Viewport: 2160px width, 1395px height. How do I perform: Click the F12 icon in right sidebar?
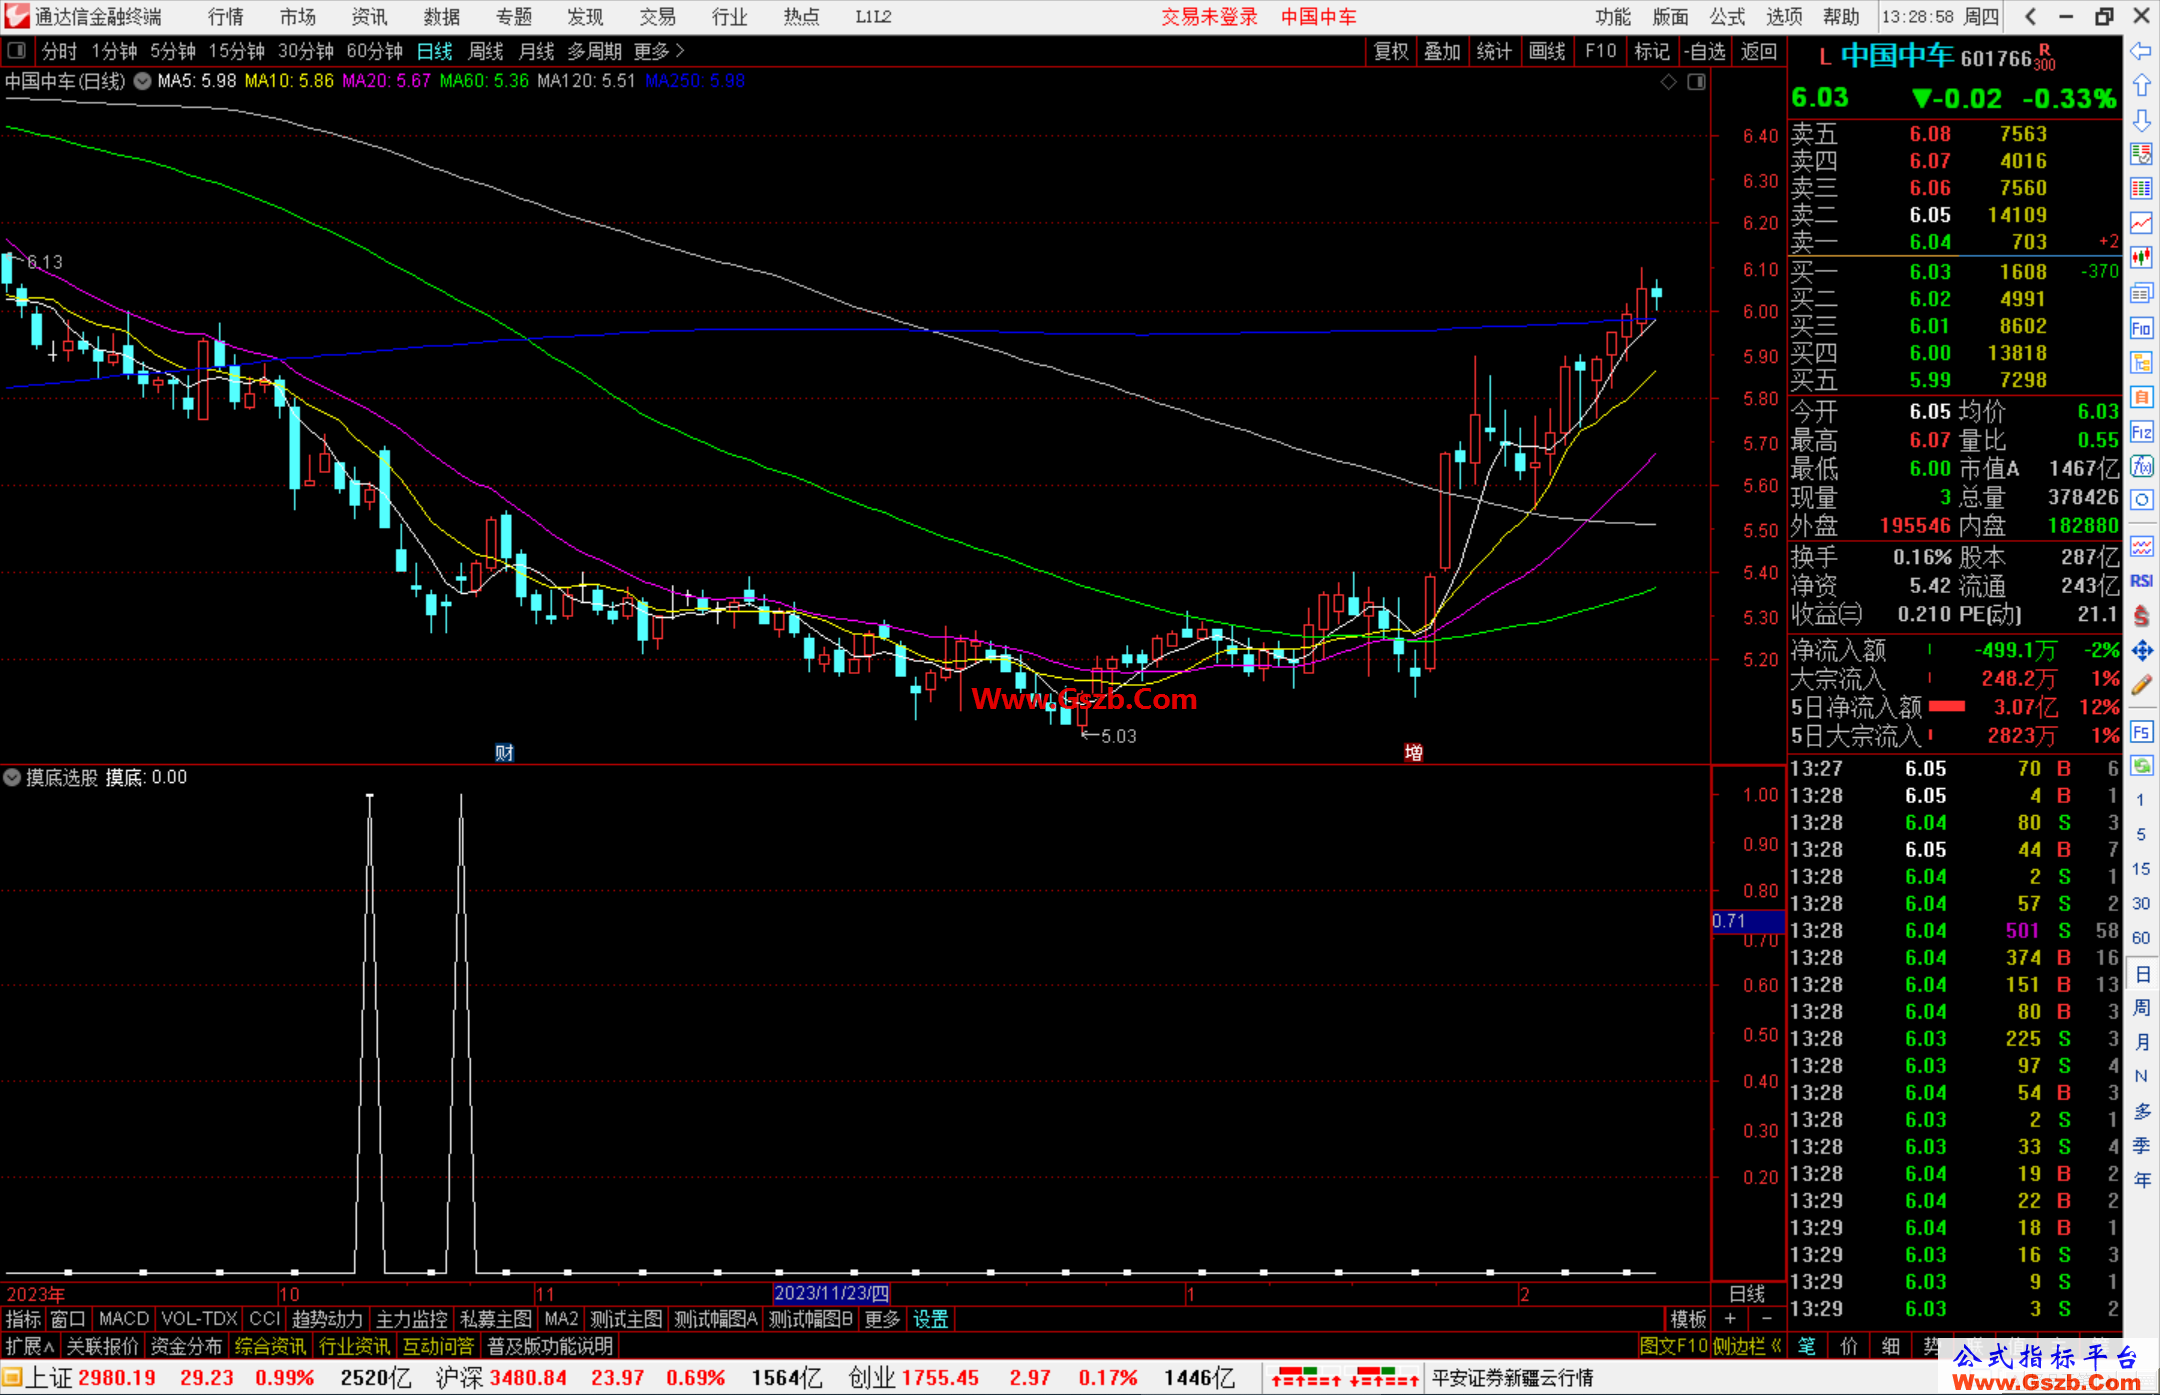pyautogui.click(x=2141, y=432)
